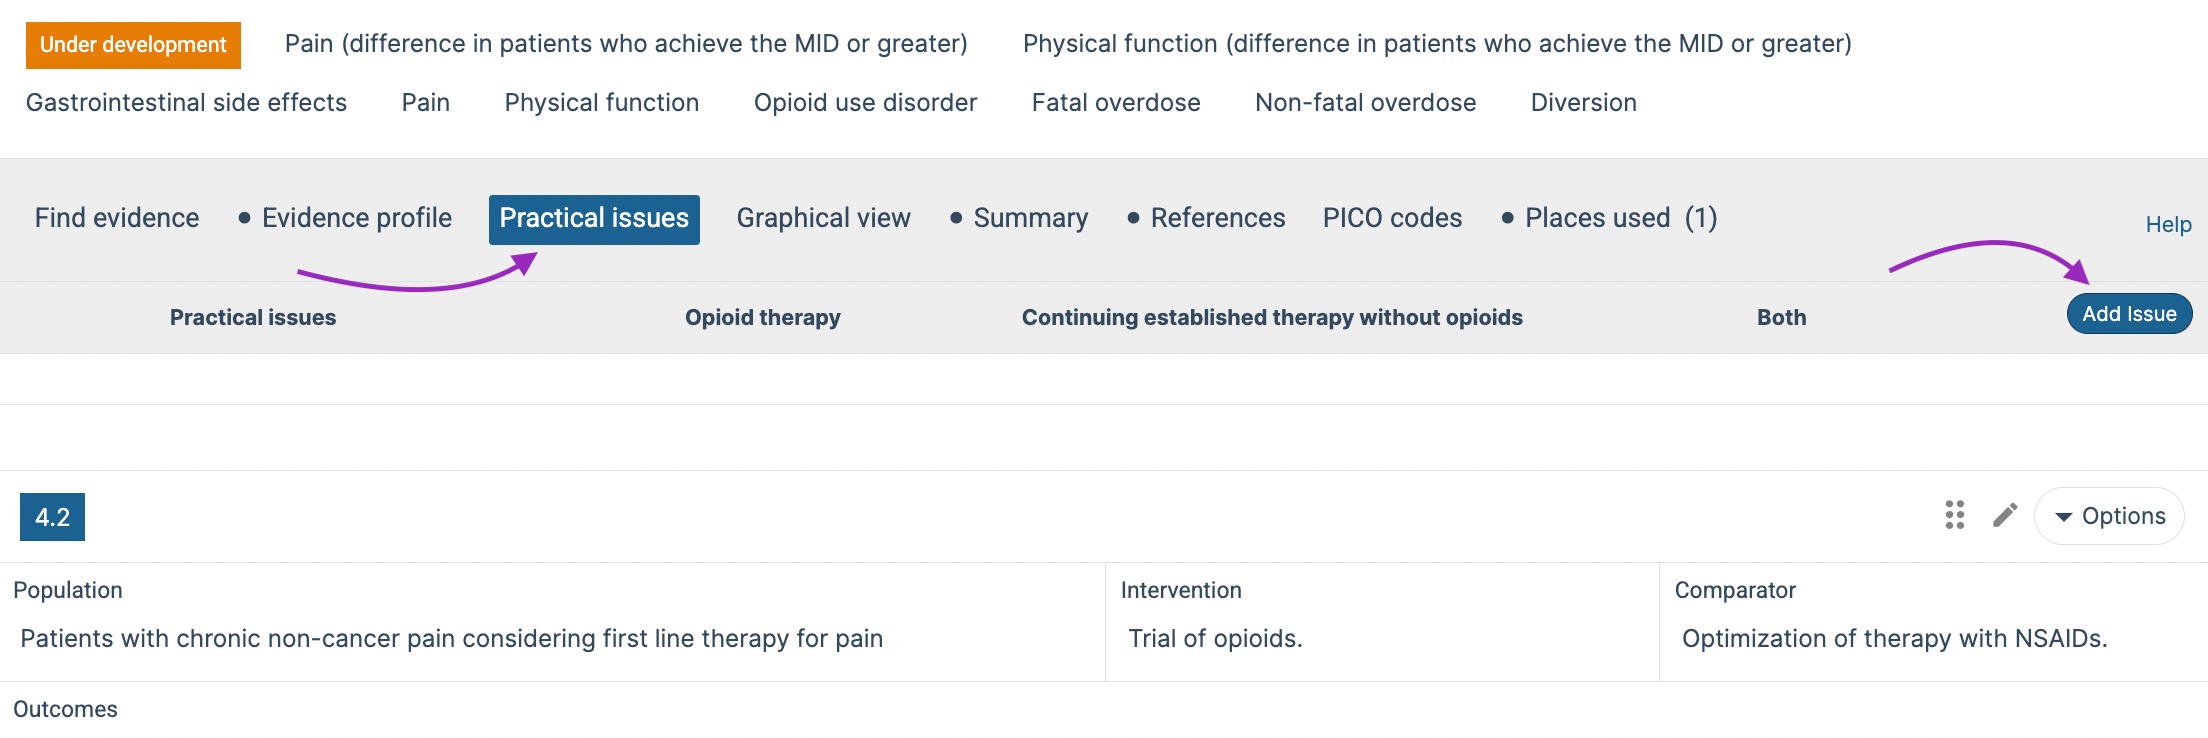Open the Options dropdown menu
Screen dimensions: 2208x738
(x=2109, y=516)
